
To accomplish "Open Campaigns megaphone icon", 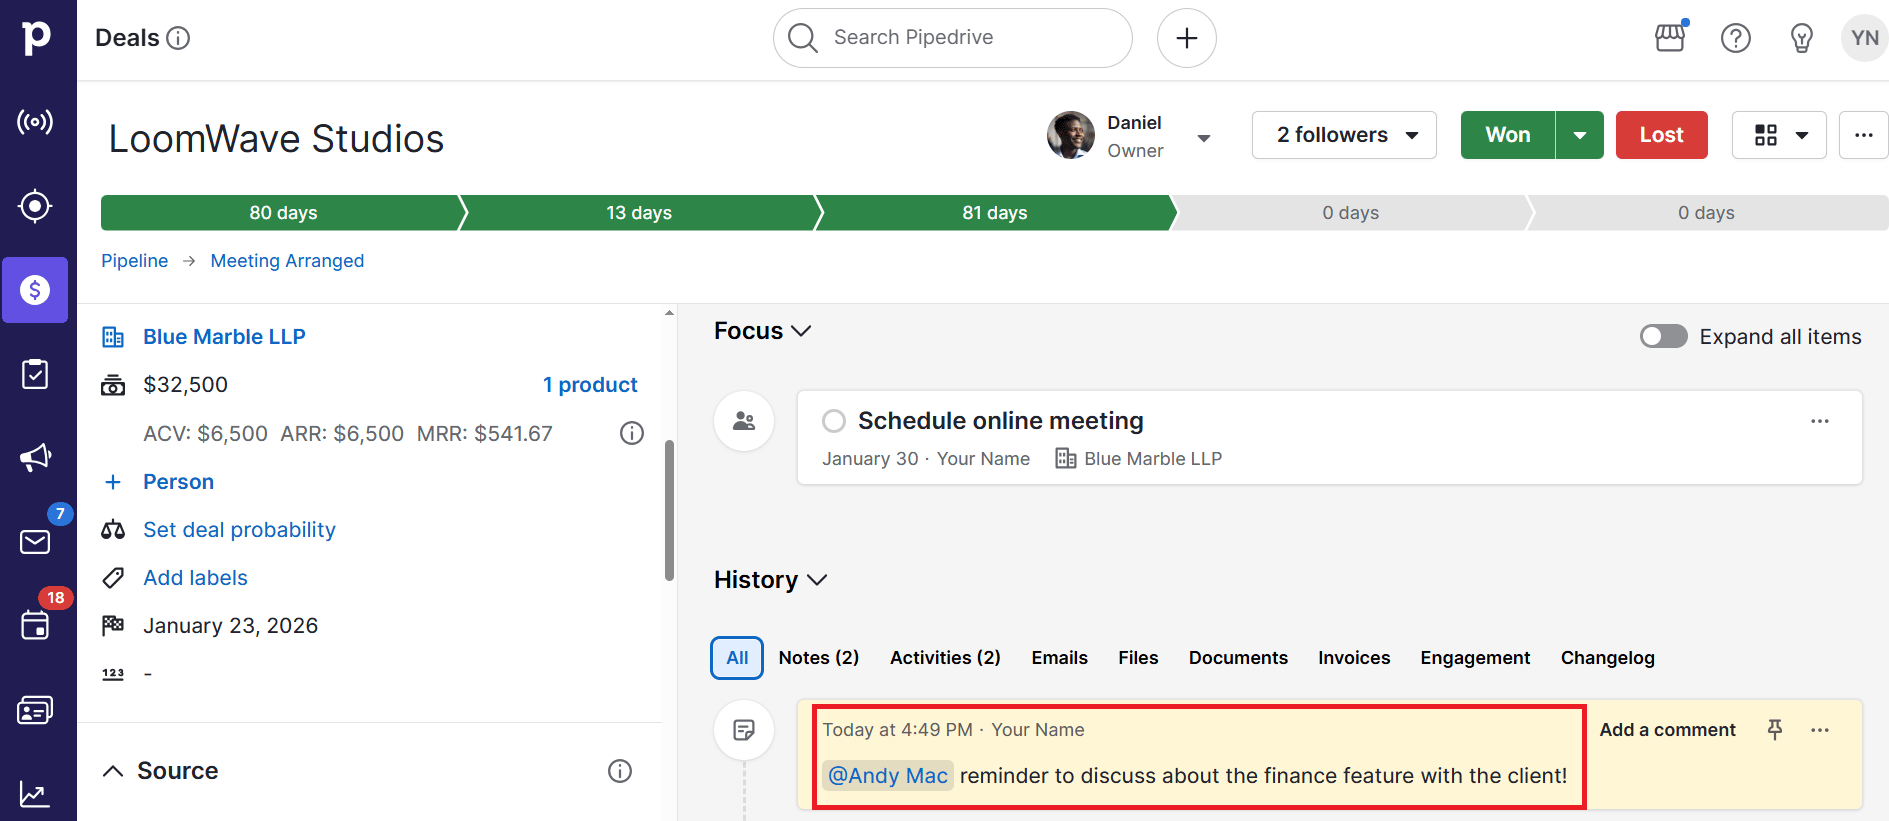I will click(x=35, y=458).
